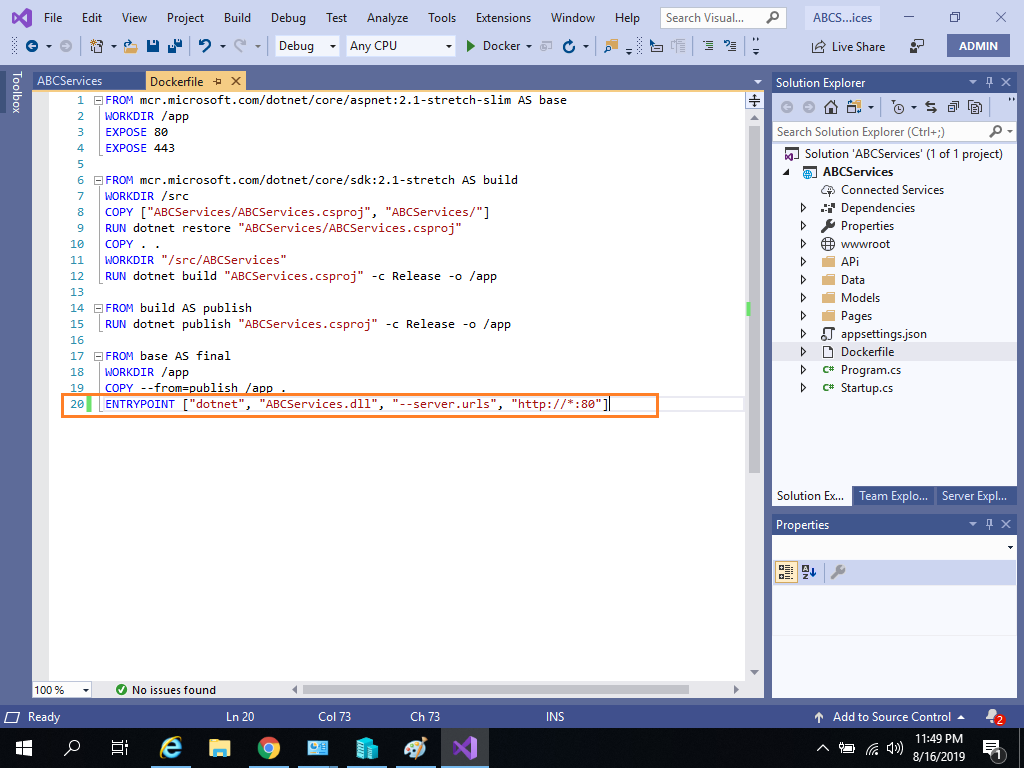Expand the Models folder node
Screen dimensions: 1024x768
[x=803, y=298]
